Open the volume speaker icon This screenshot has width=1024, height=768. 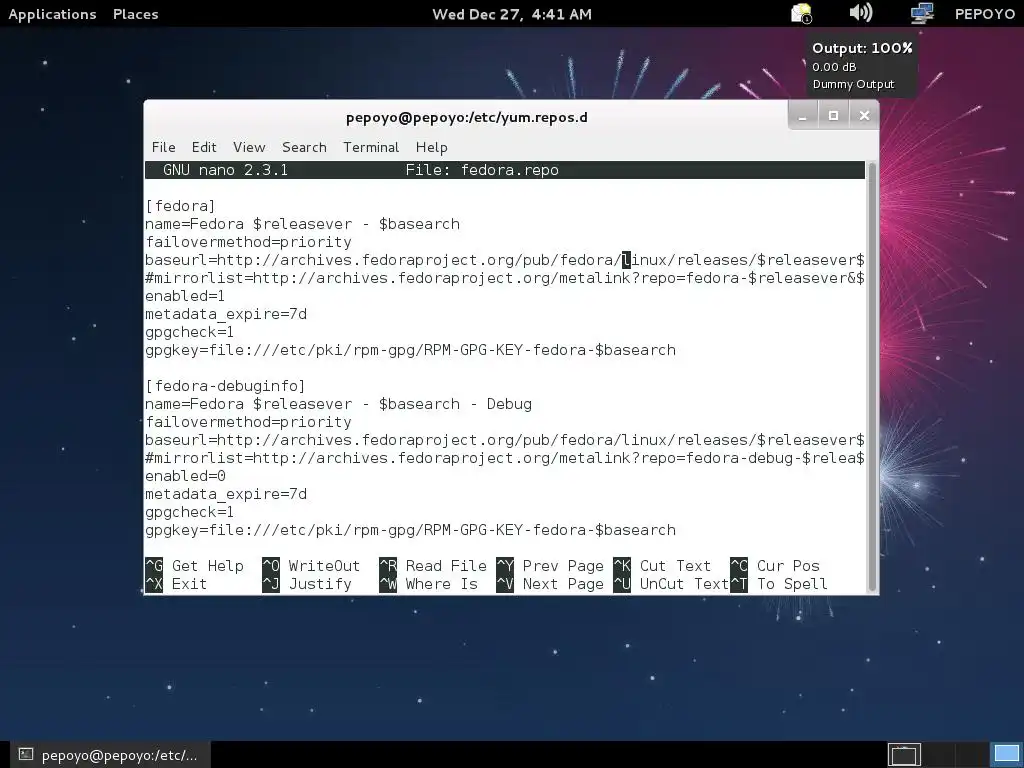point(861,12)
